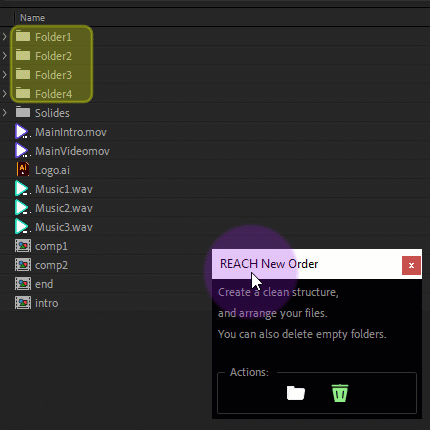Expand Folder1 with its chevron
The height and width of the screenshot is (430, 430).
[4, 36]
